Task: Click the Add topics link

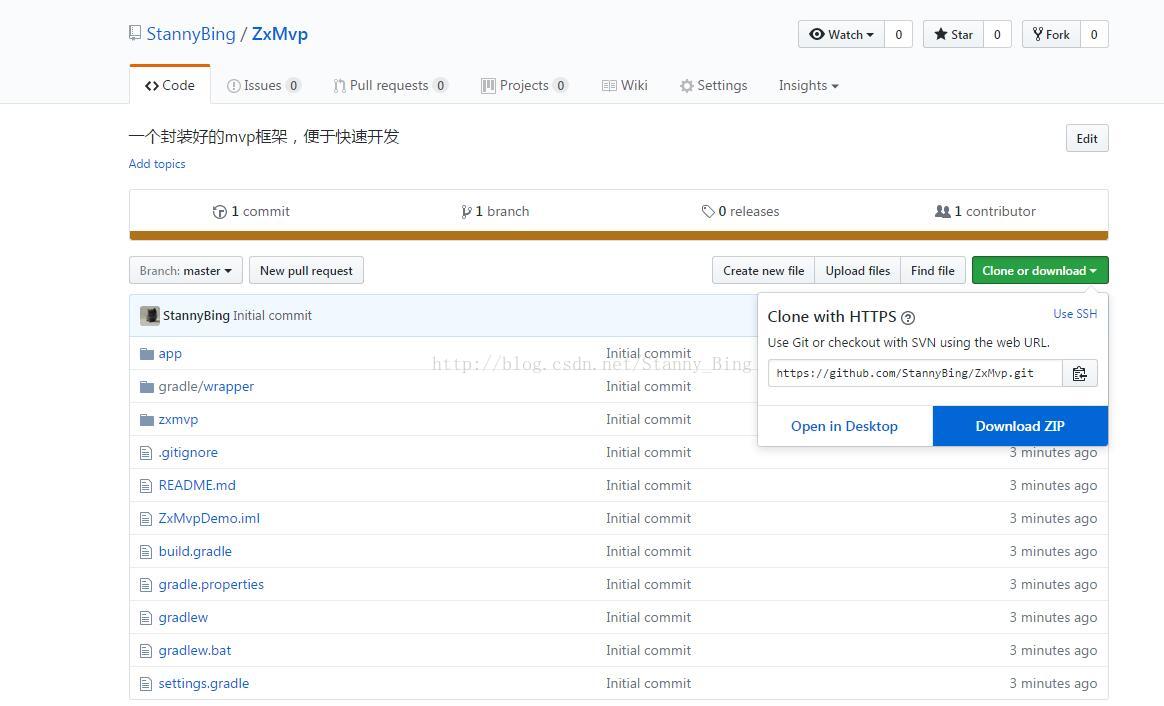Action: point(157,164)
